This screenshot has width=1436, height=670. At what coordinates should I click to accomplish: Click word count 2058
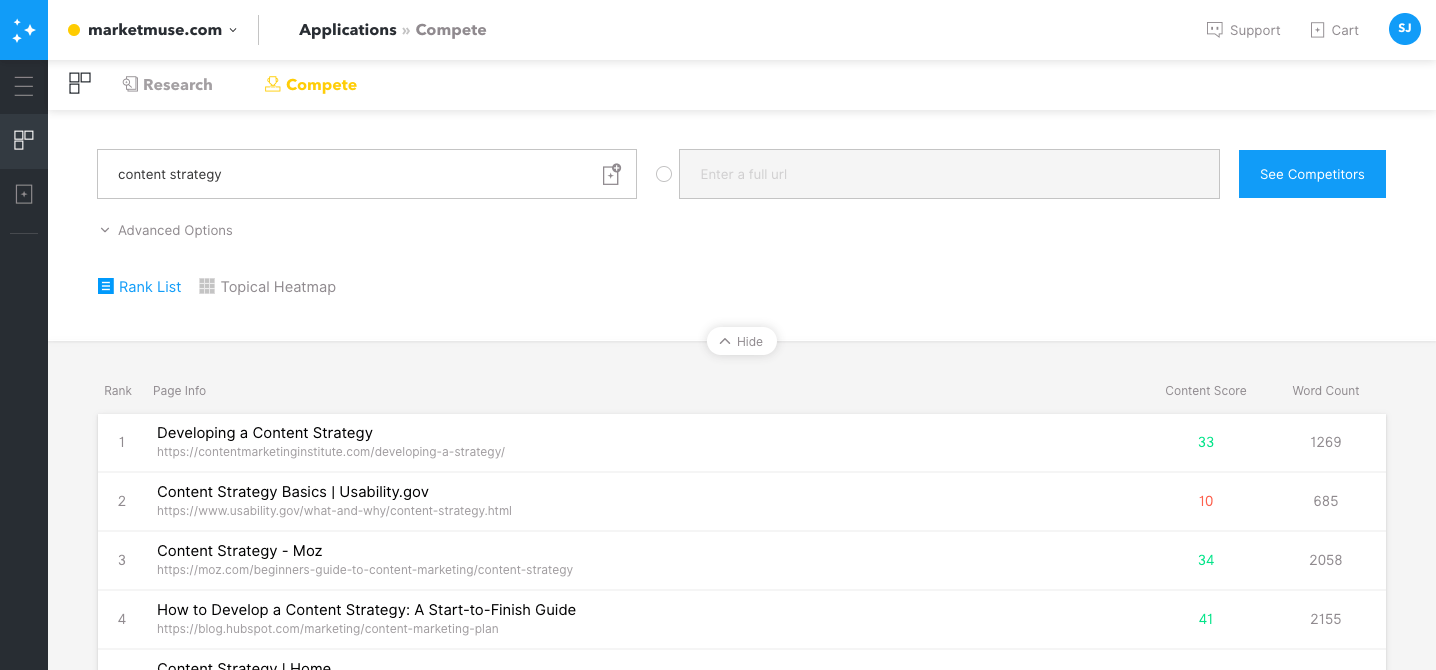1326,560
